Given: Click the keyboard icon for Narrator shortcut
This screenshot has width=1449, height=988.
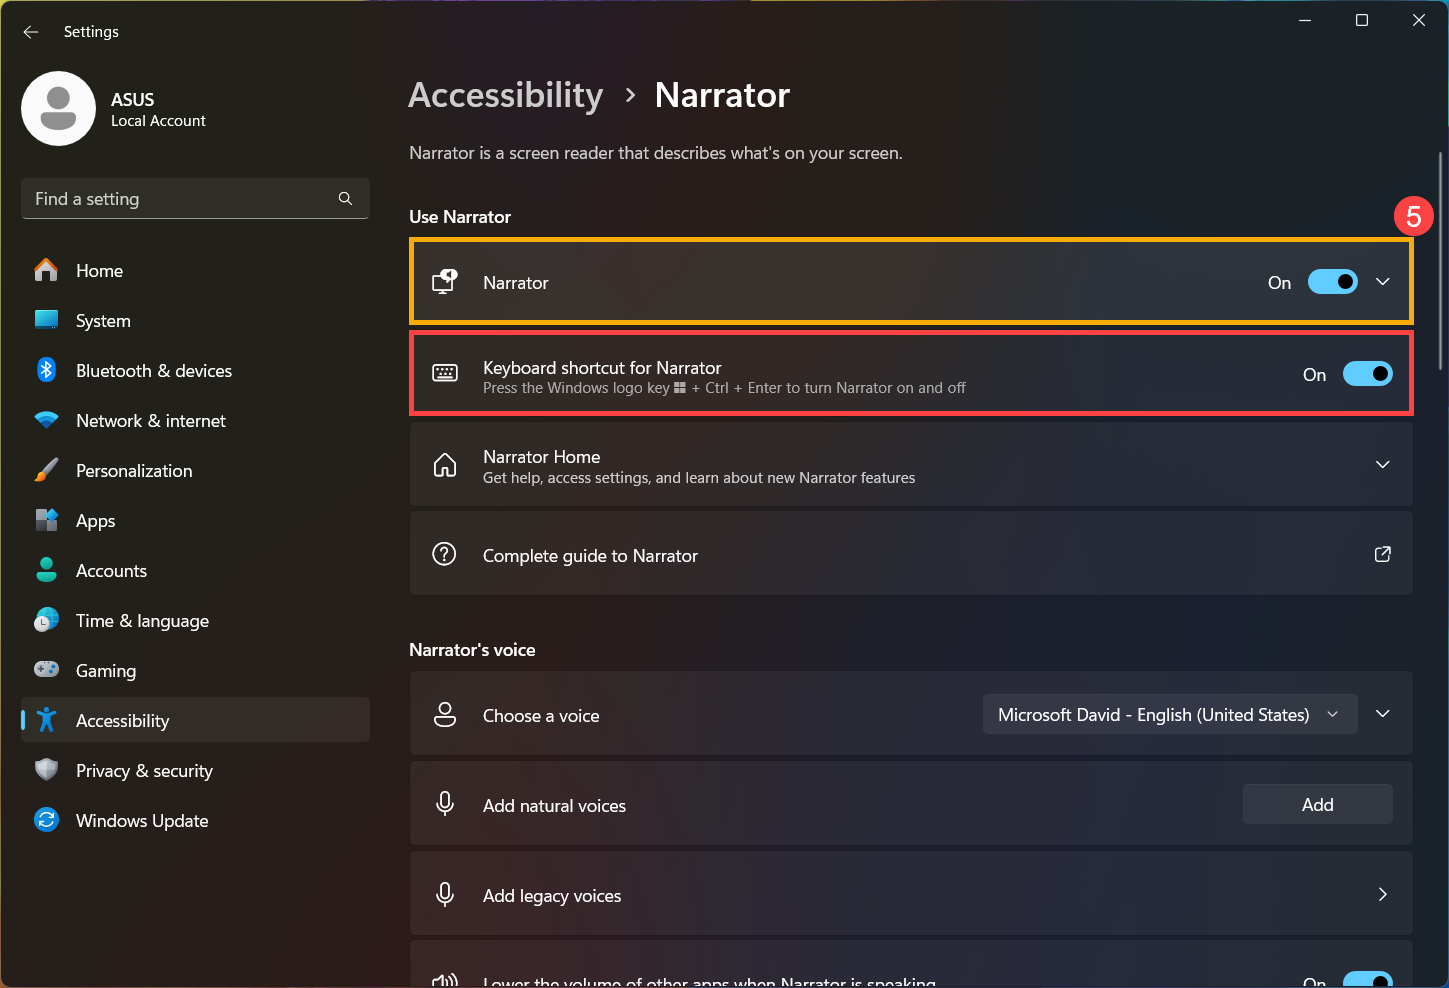Looking at the screenshot, I should [x=445, y=373].
